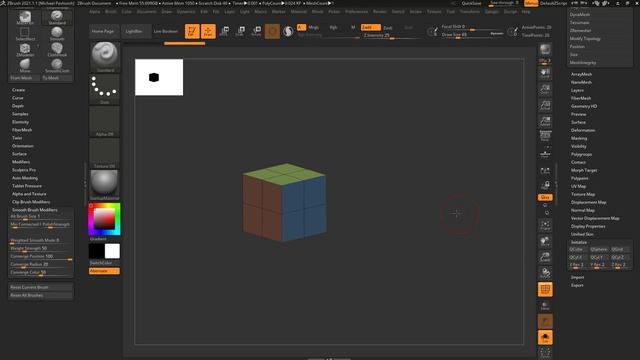640x360 pixels.
Task: Adjust the Focal Shift slider
Action: [x=472, y=27]
